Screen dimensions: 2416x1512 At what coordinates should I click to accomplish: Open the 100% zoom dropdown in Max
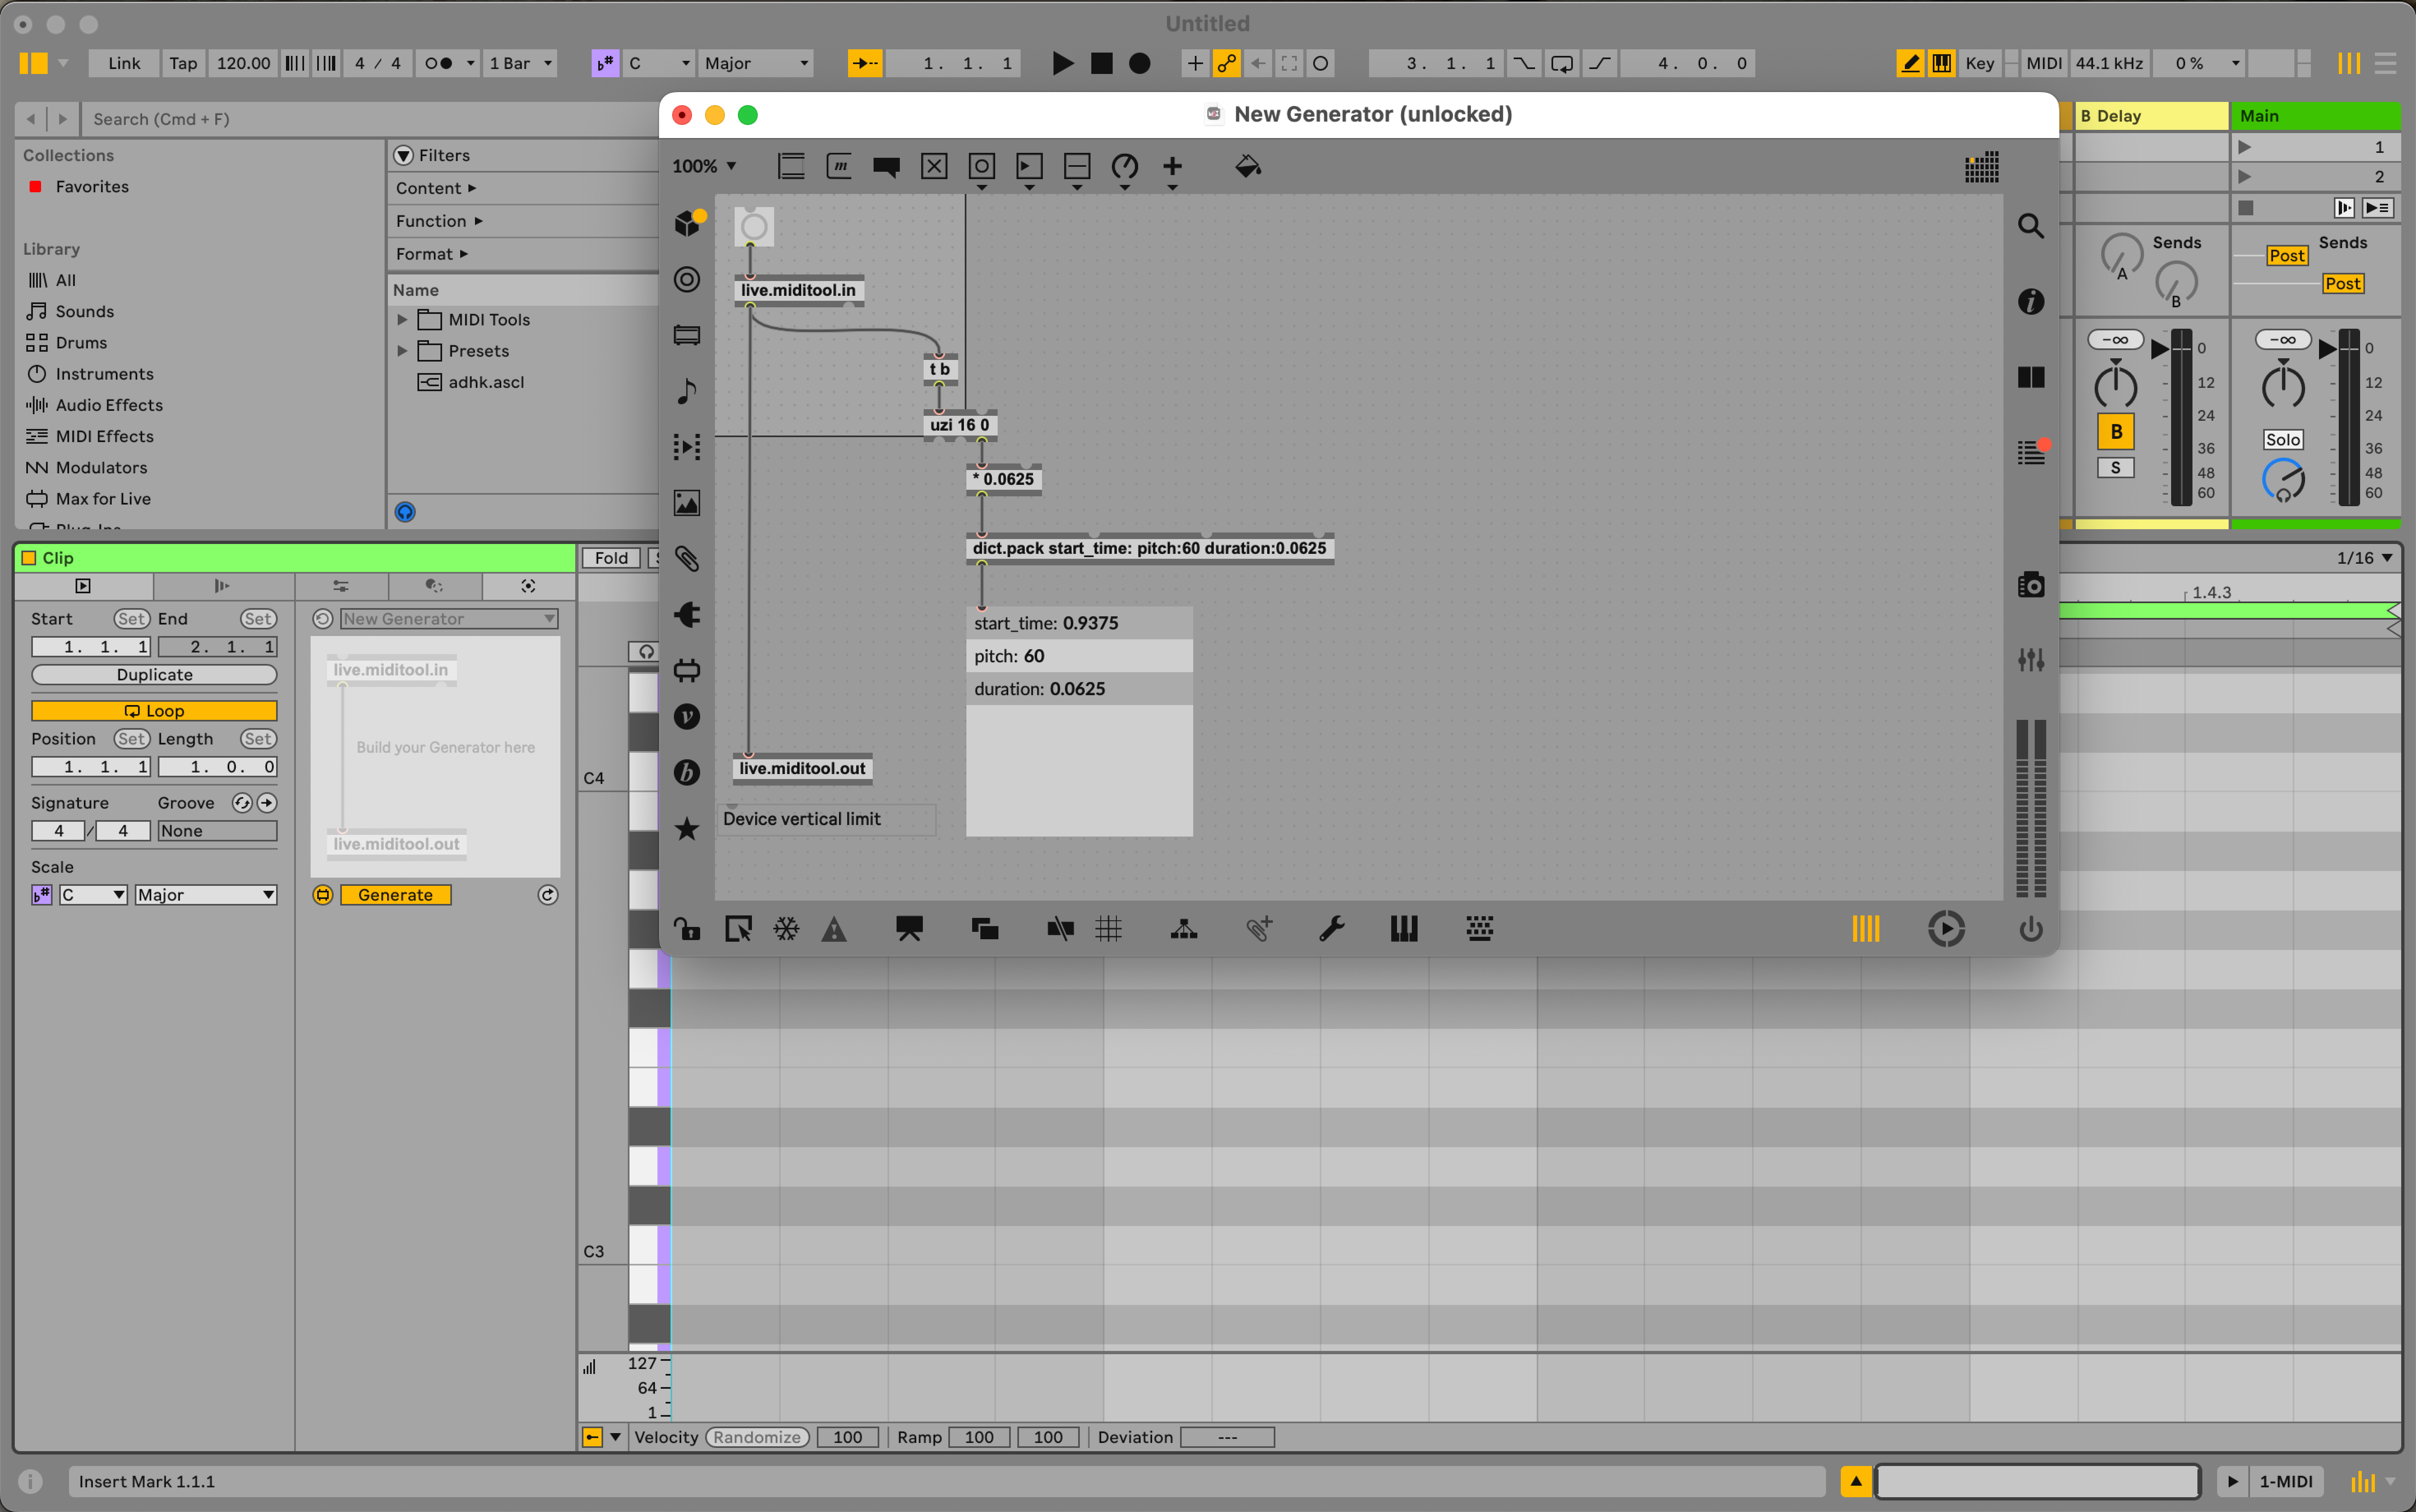tap(704, 166)
